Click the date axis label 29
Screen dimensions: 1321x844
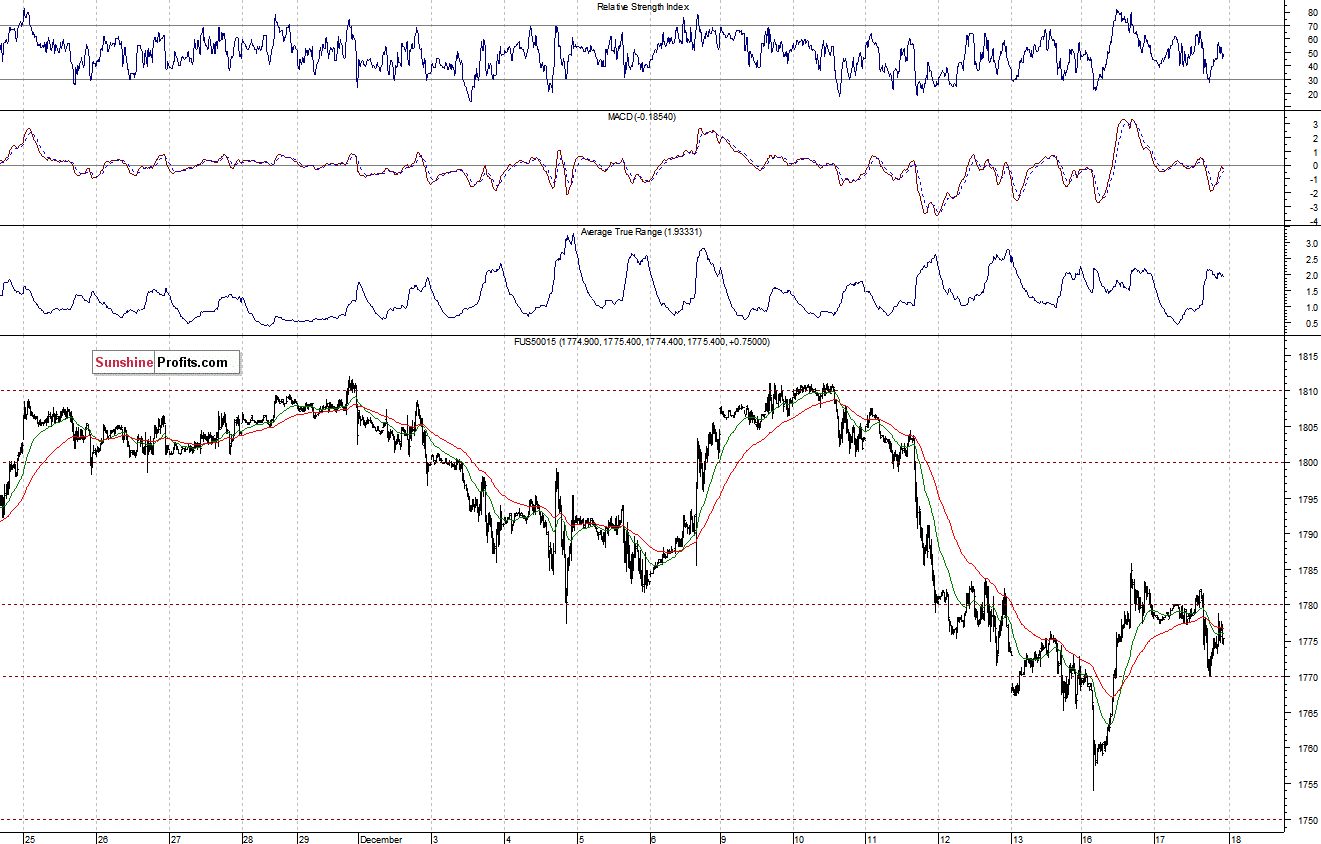[303, 839]
